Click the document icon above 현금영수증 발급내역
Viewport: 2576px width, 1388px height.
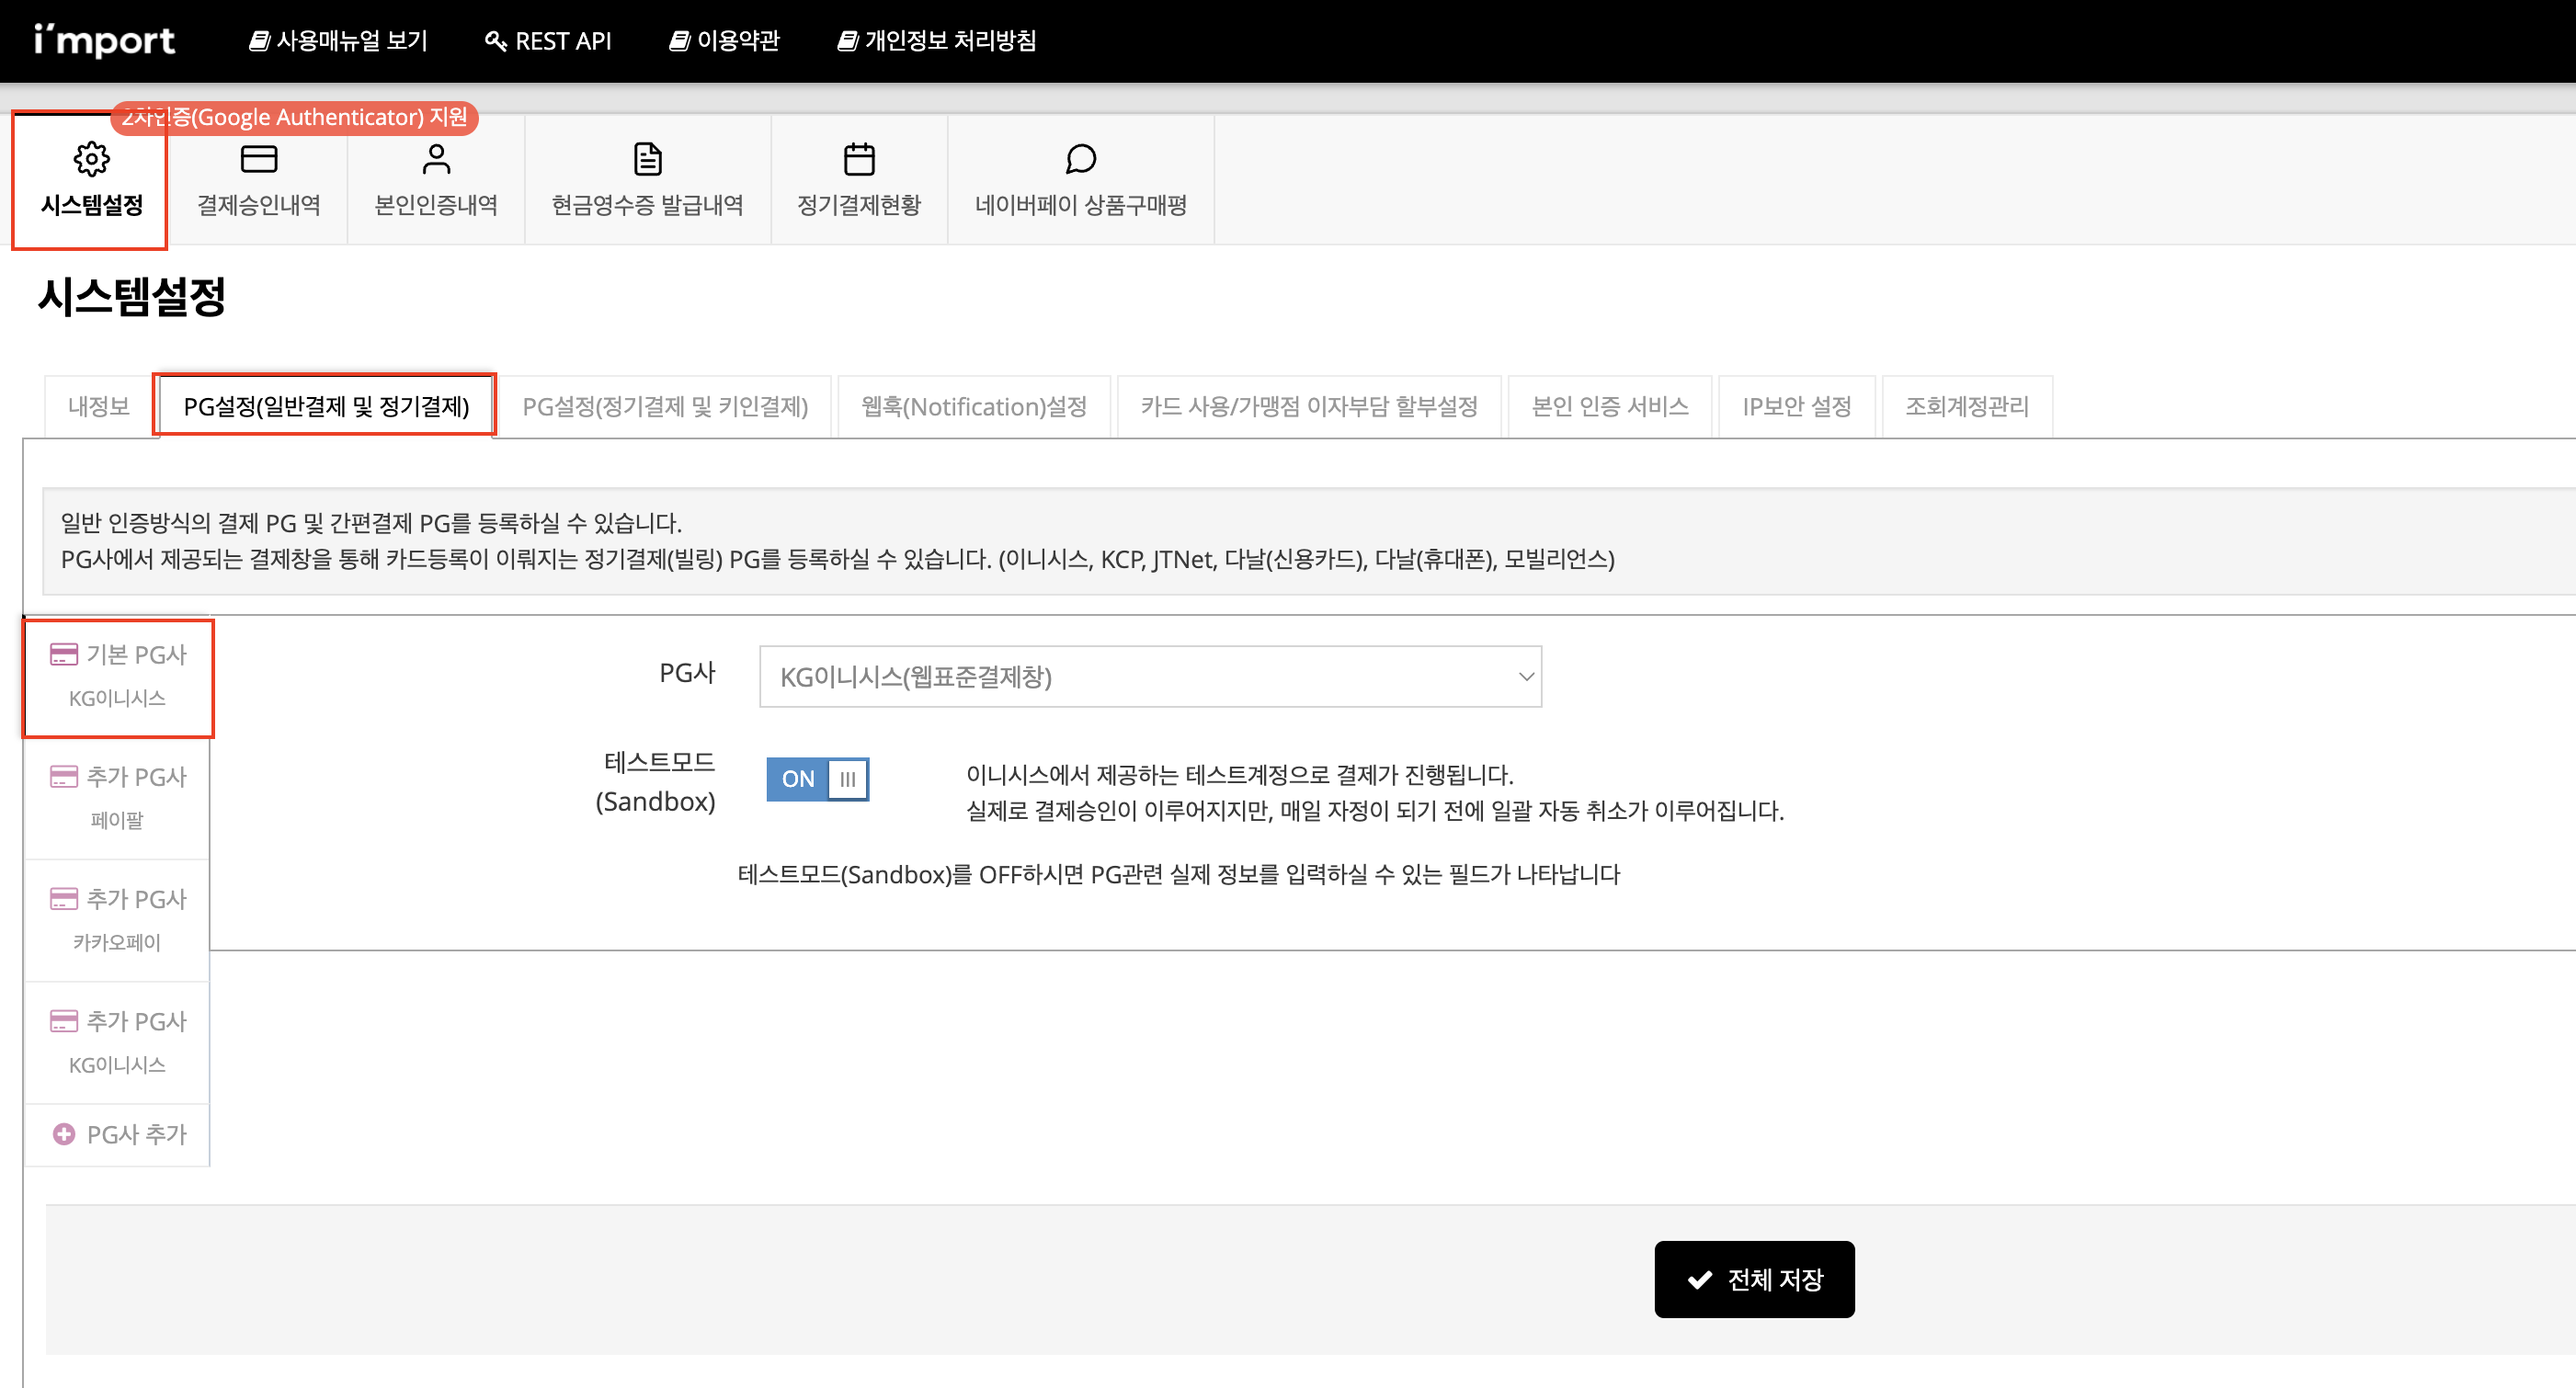pyautogui.click(x=648, y=159)
